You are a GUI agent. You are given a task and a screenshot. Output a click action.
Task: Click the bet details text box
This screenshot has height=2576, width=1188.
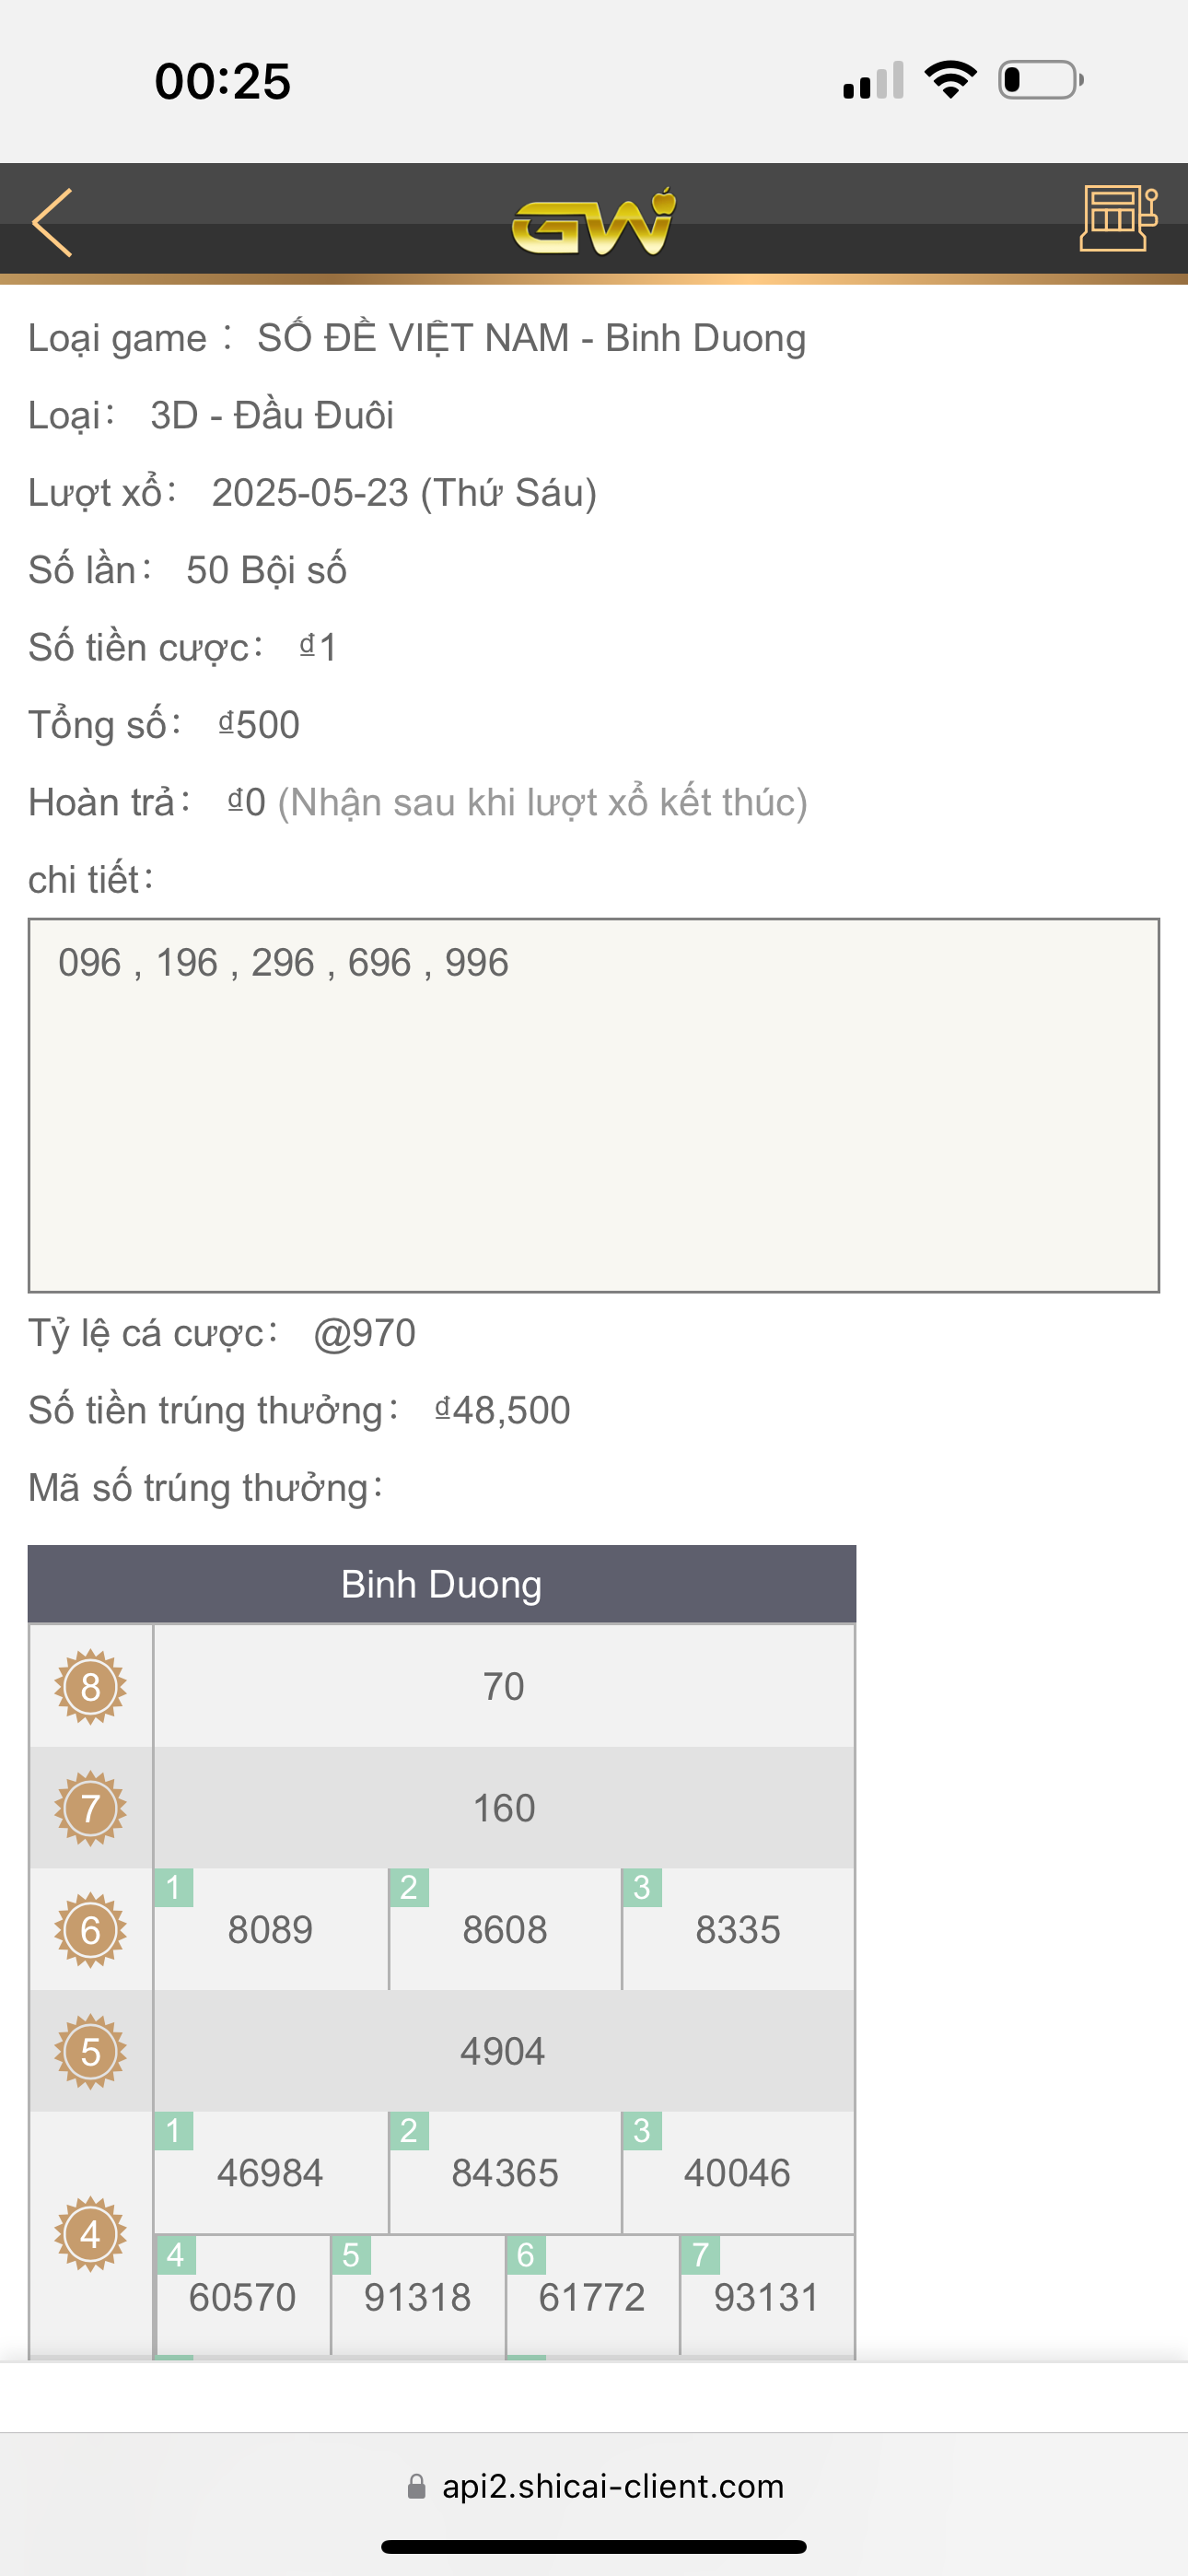(x=594, y=1105)
